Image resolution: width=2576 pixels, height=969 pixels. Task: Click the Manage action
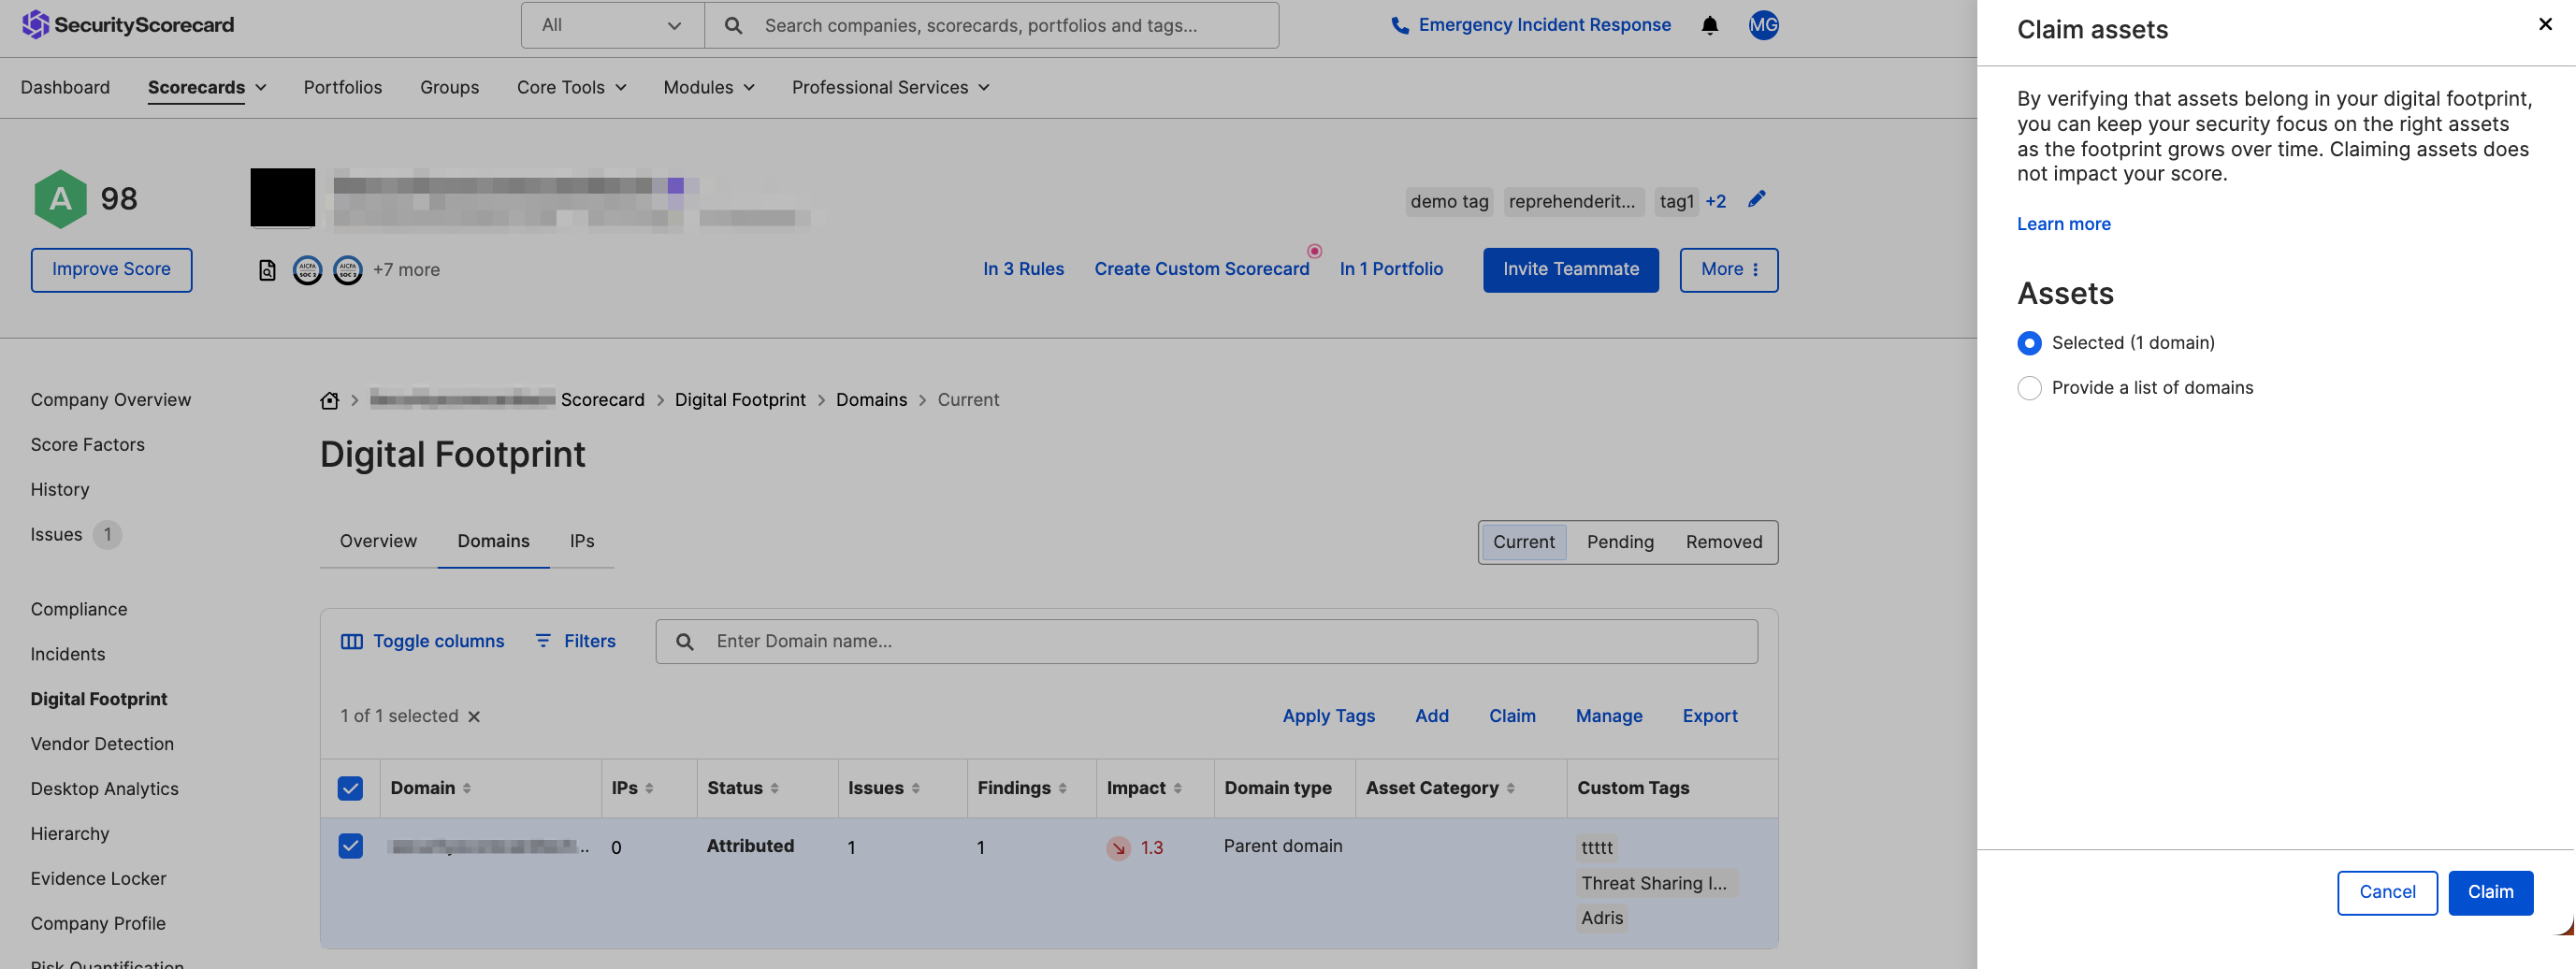[1608, 717]
